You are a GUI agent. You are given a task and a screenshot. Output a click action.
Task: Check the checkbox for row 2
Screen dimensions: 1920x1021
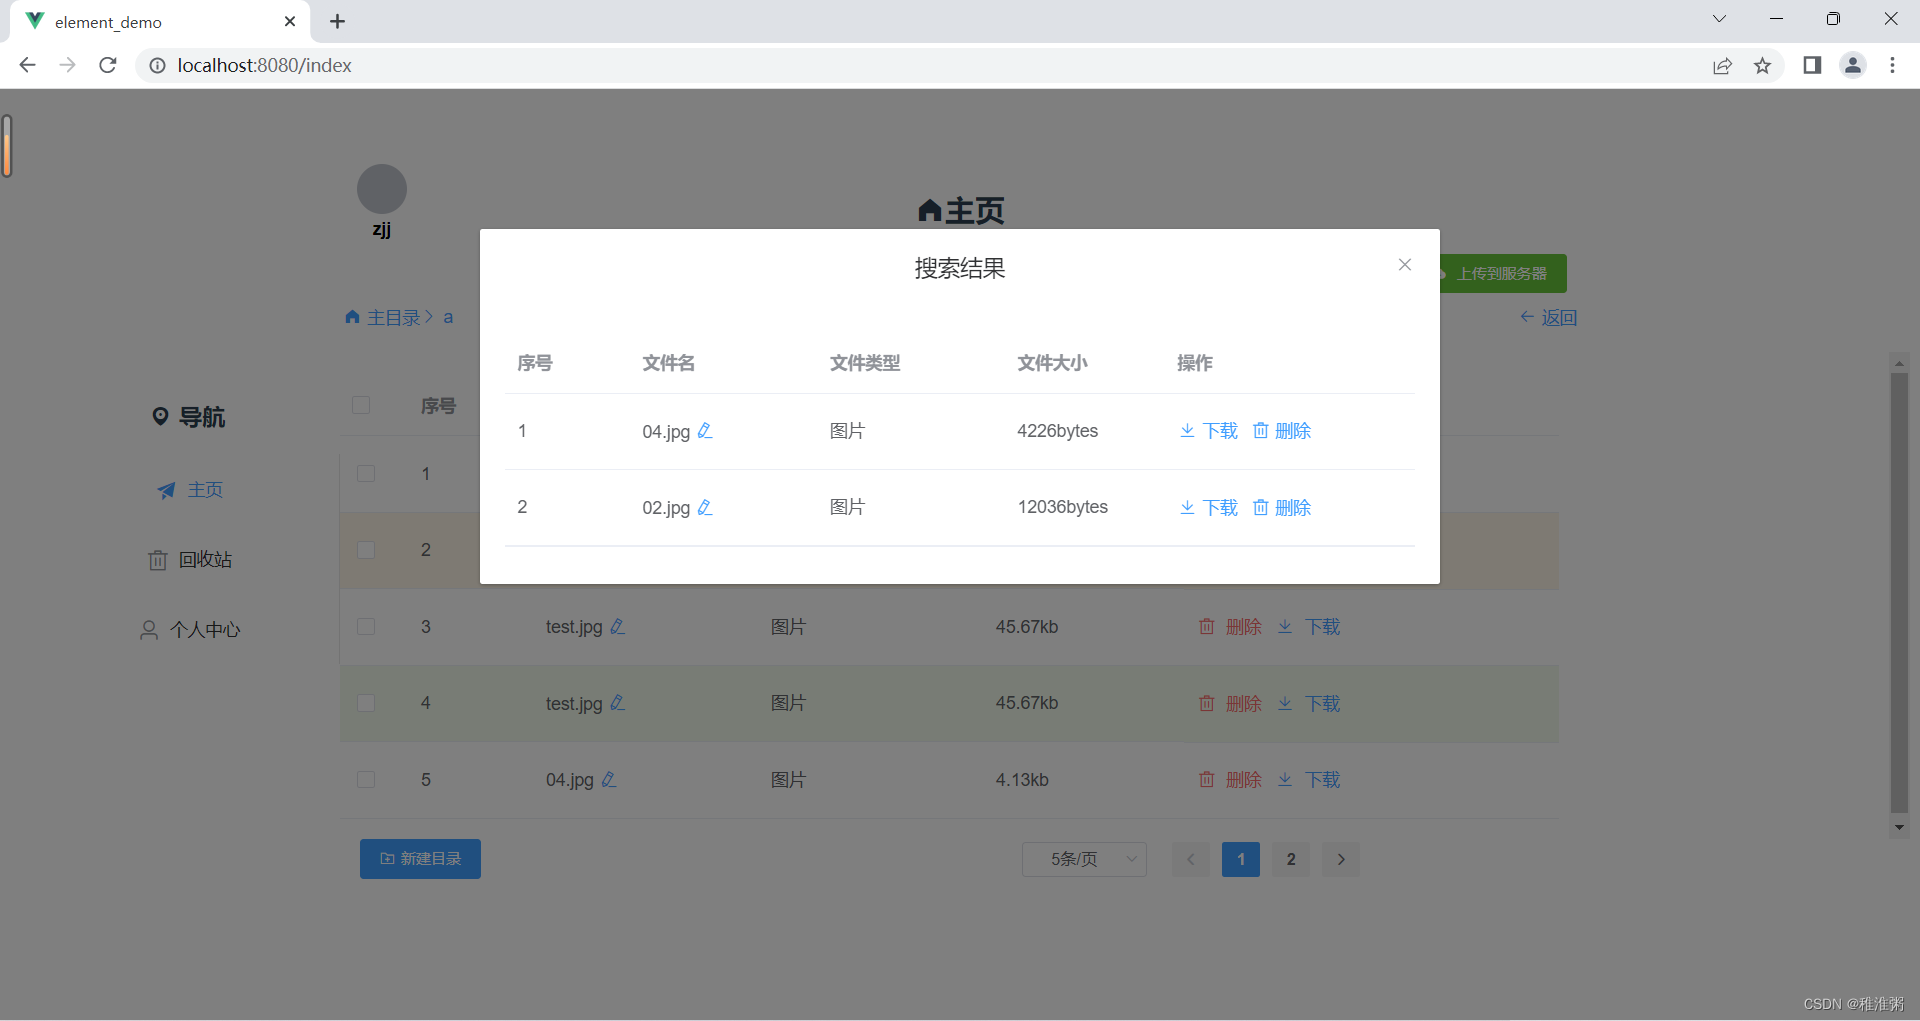click(x=366, y=550)
